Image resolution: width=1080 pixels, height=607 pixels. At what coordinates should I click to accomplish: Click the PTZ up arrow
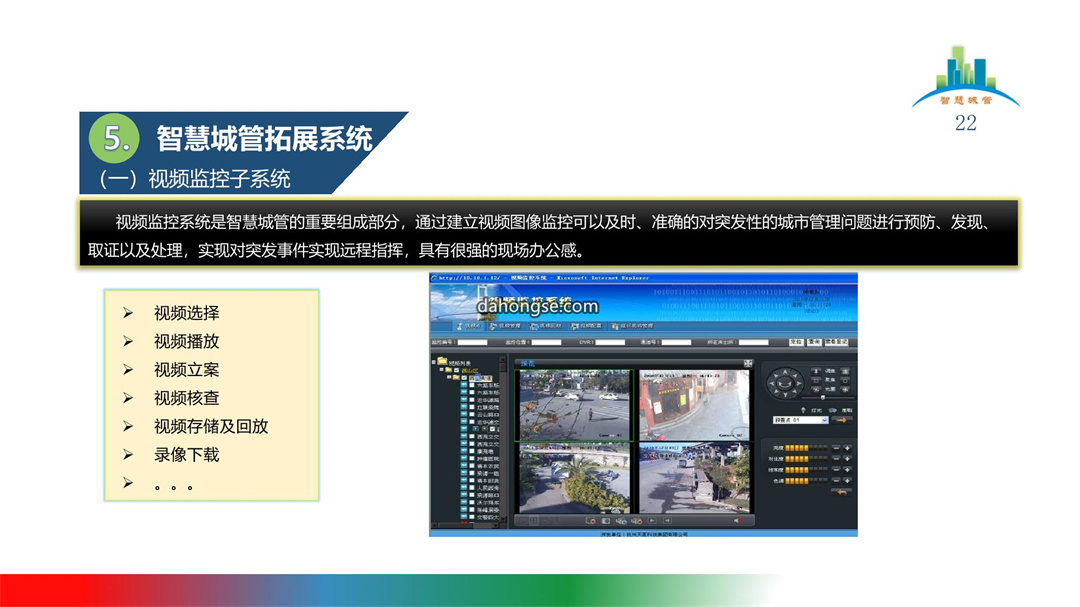tap(785, 372)
